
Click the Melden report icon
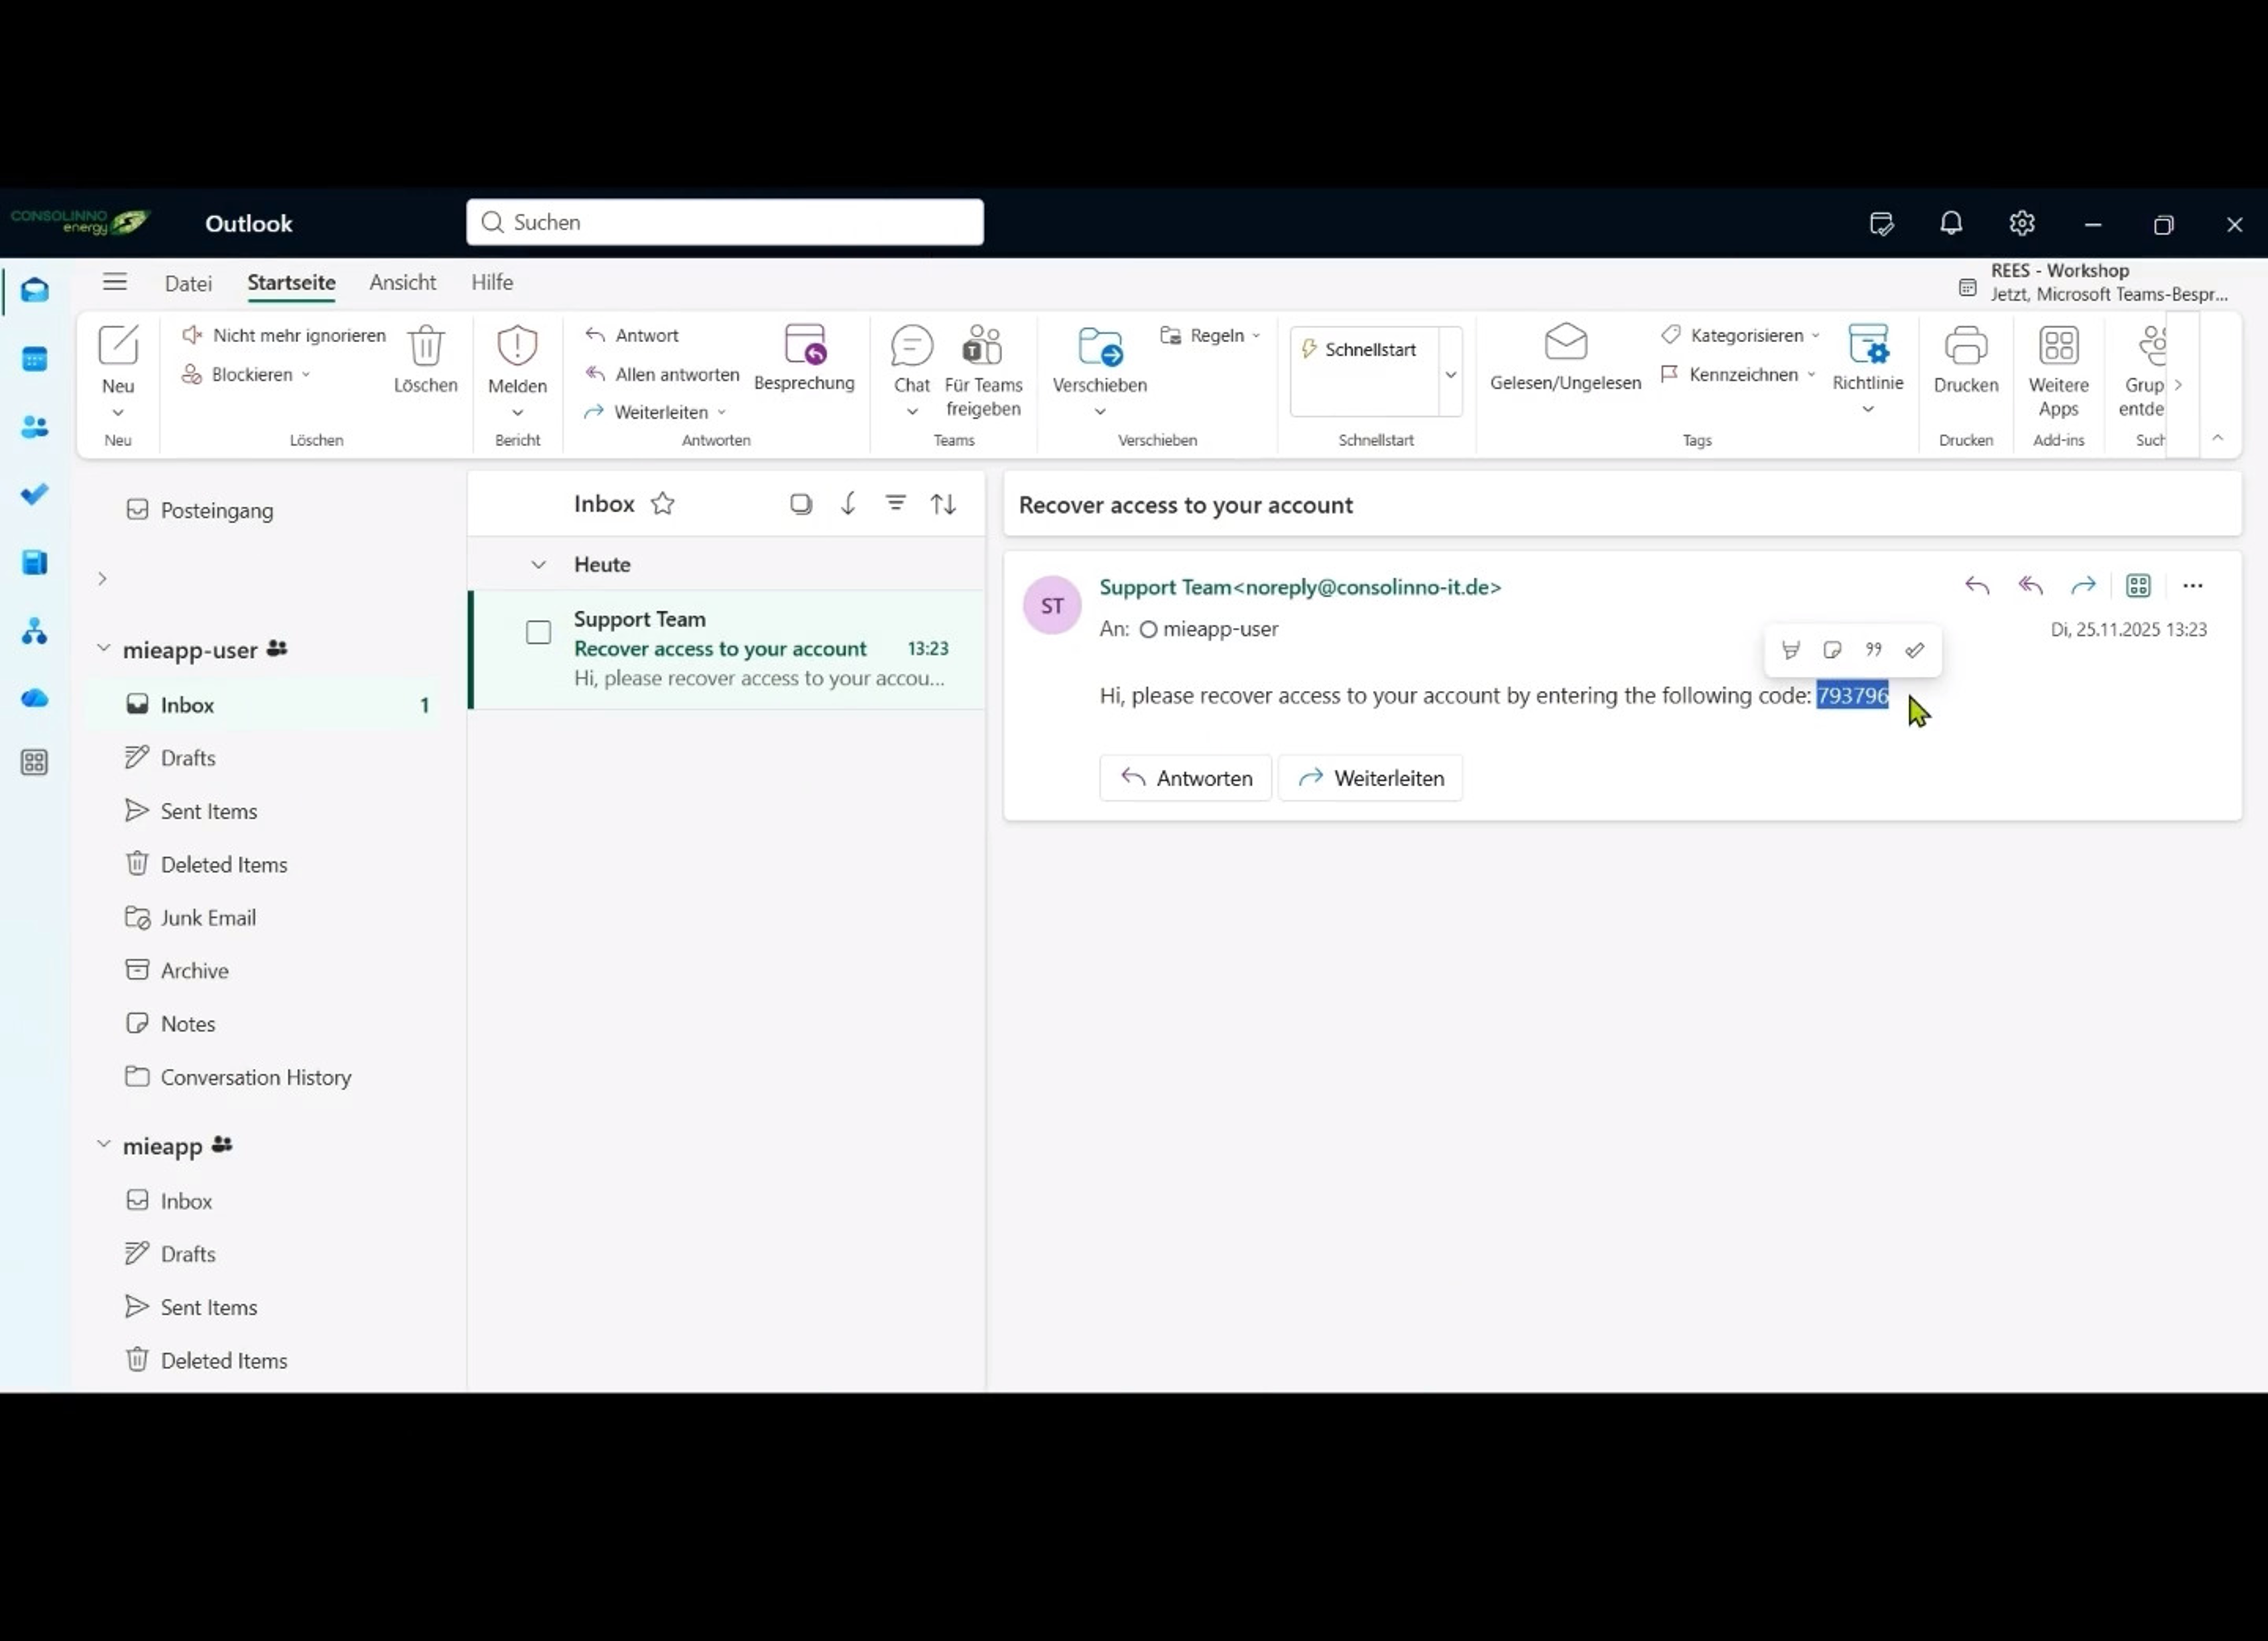[x=517, y=346]
